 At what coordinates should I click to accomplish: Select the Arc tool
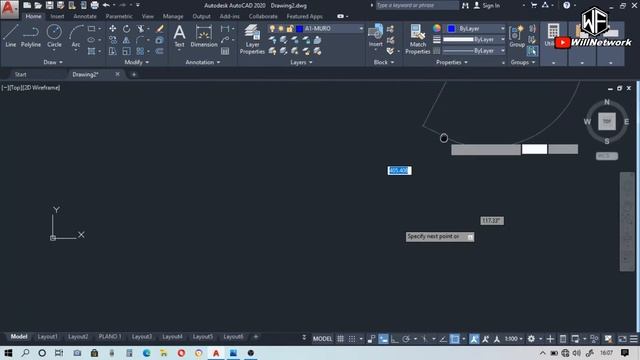click(76, 36)
